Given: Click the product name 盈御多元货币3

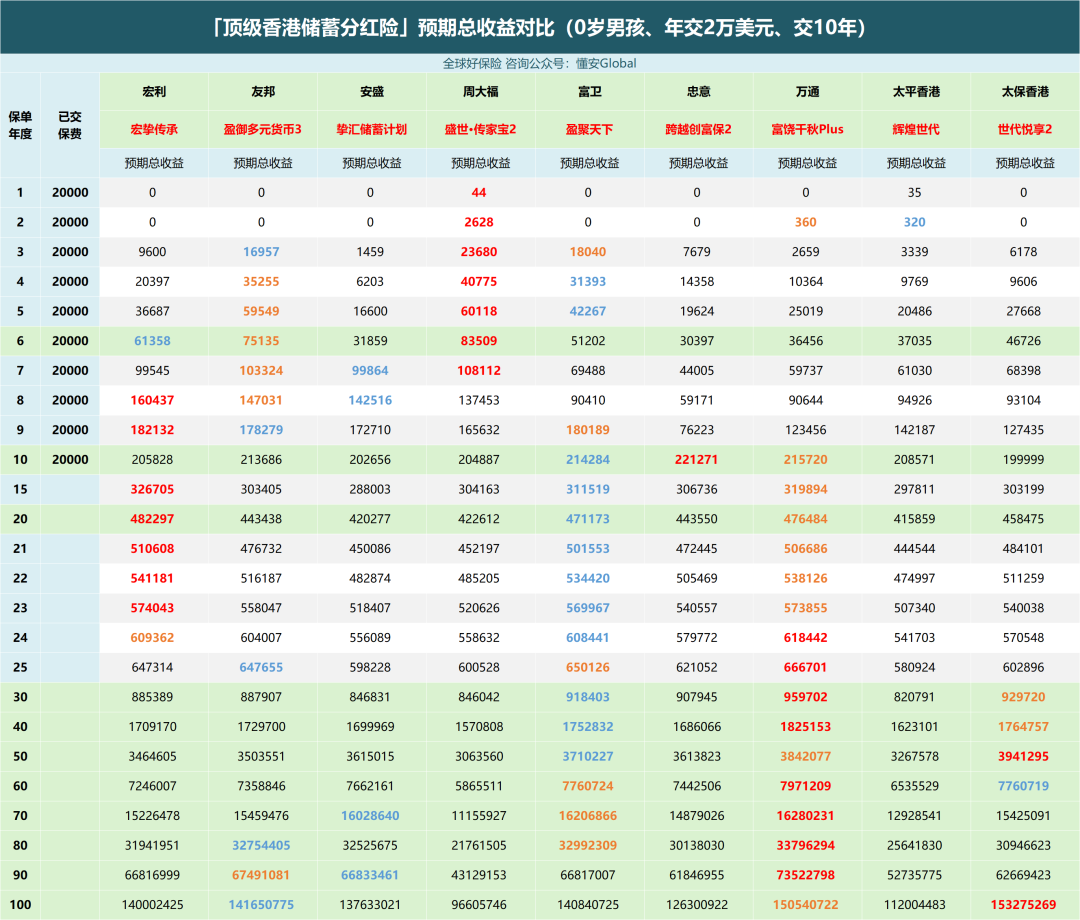Looking at the screenshot, I should click(263, 130).
